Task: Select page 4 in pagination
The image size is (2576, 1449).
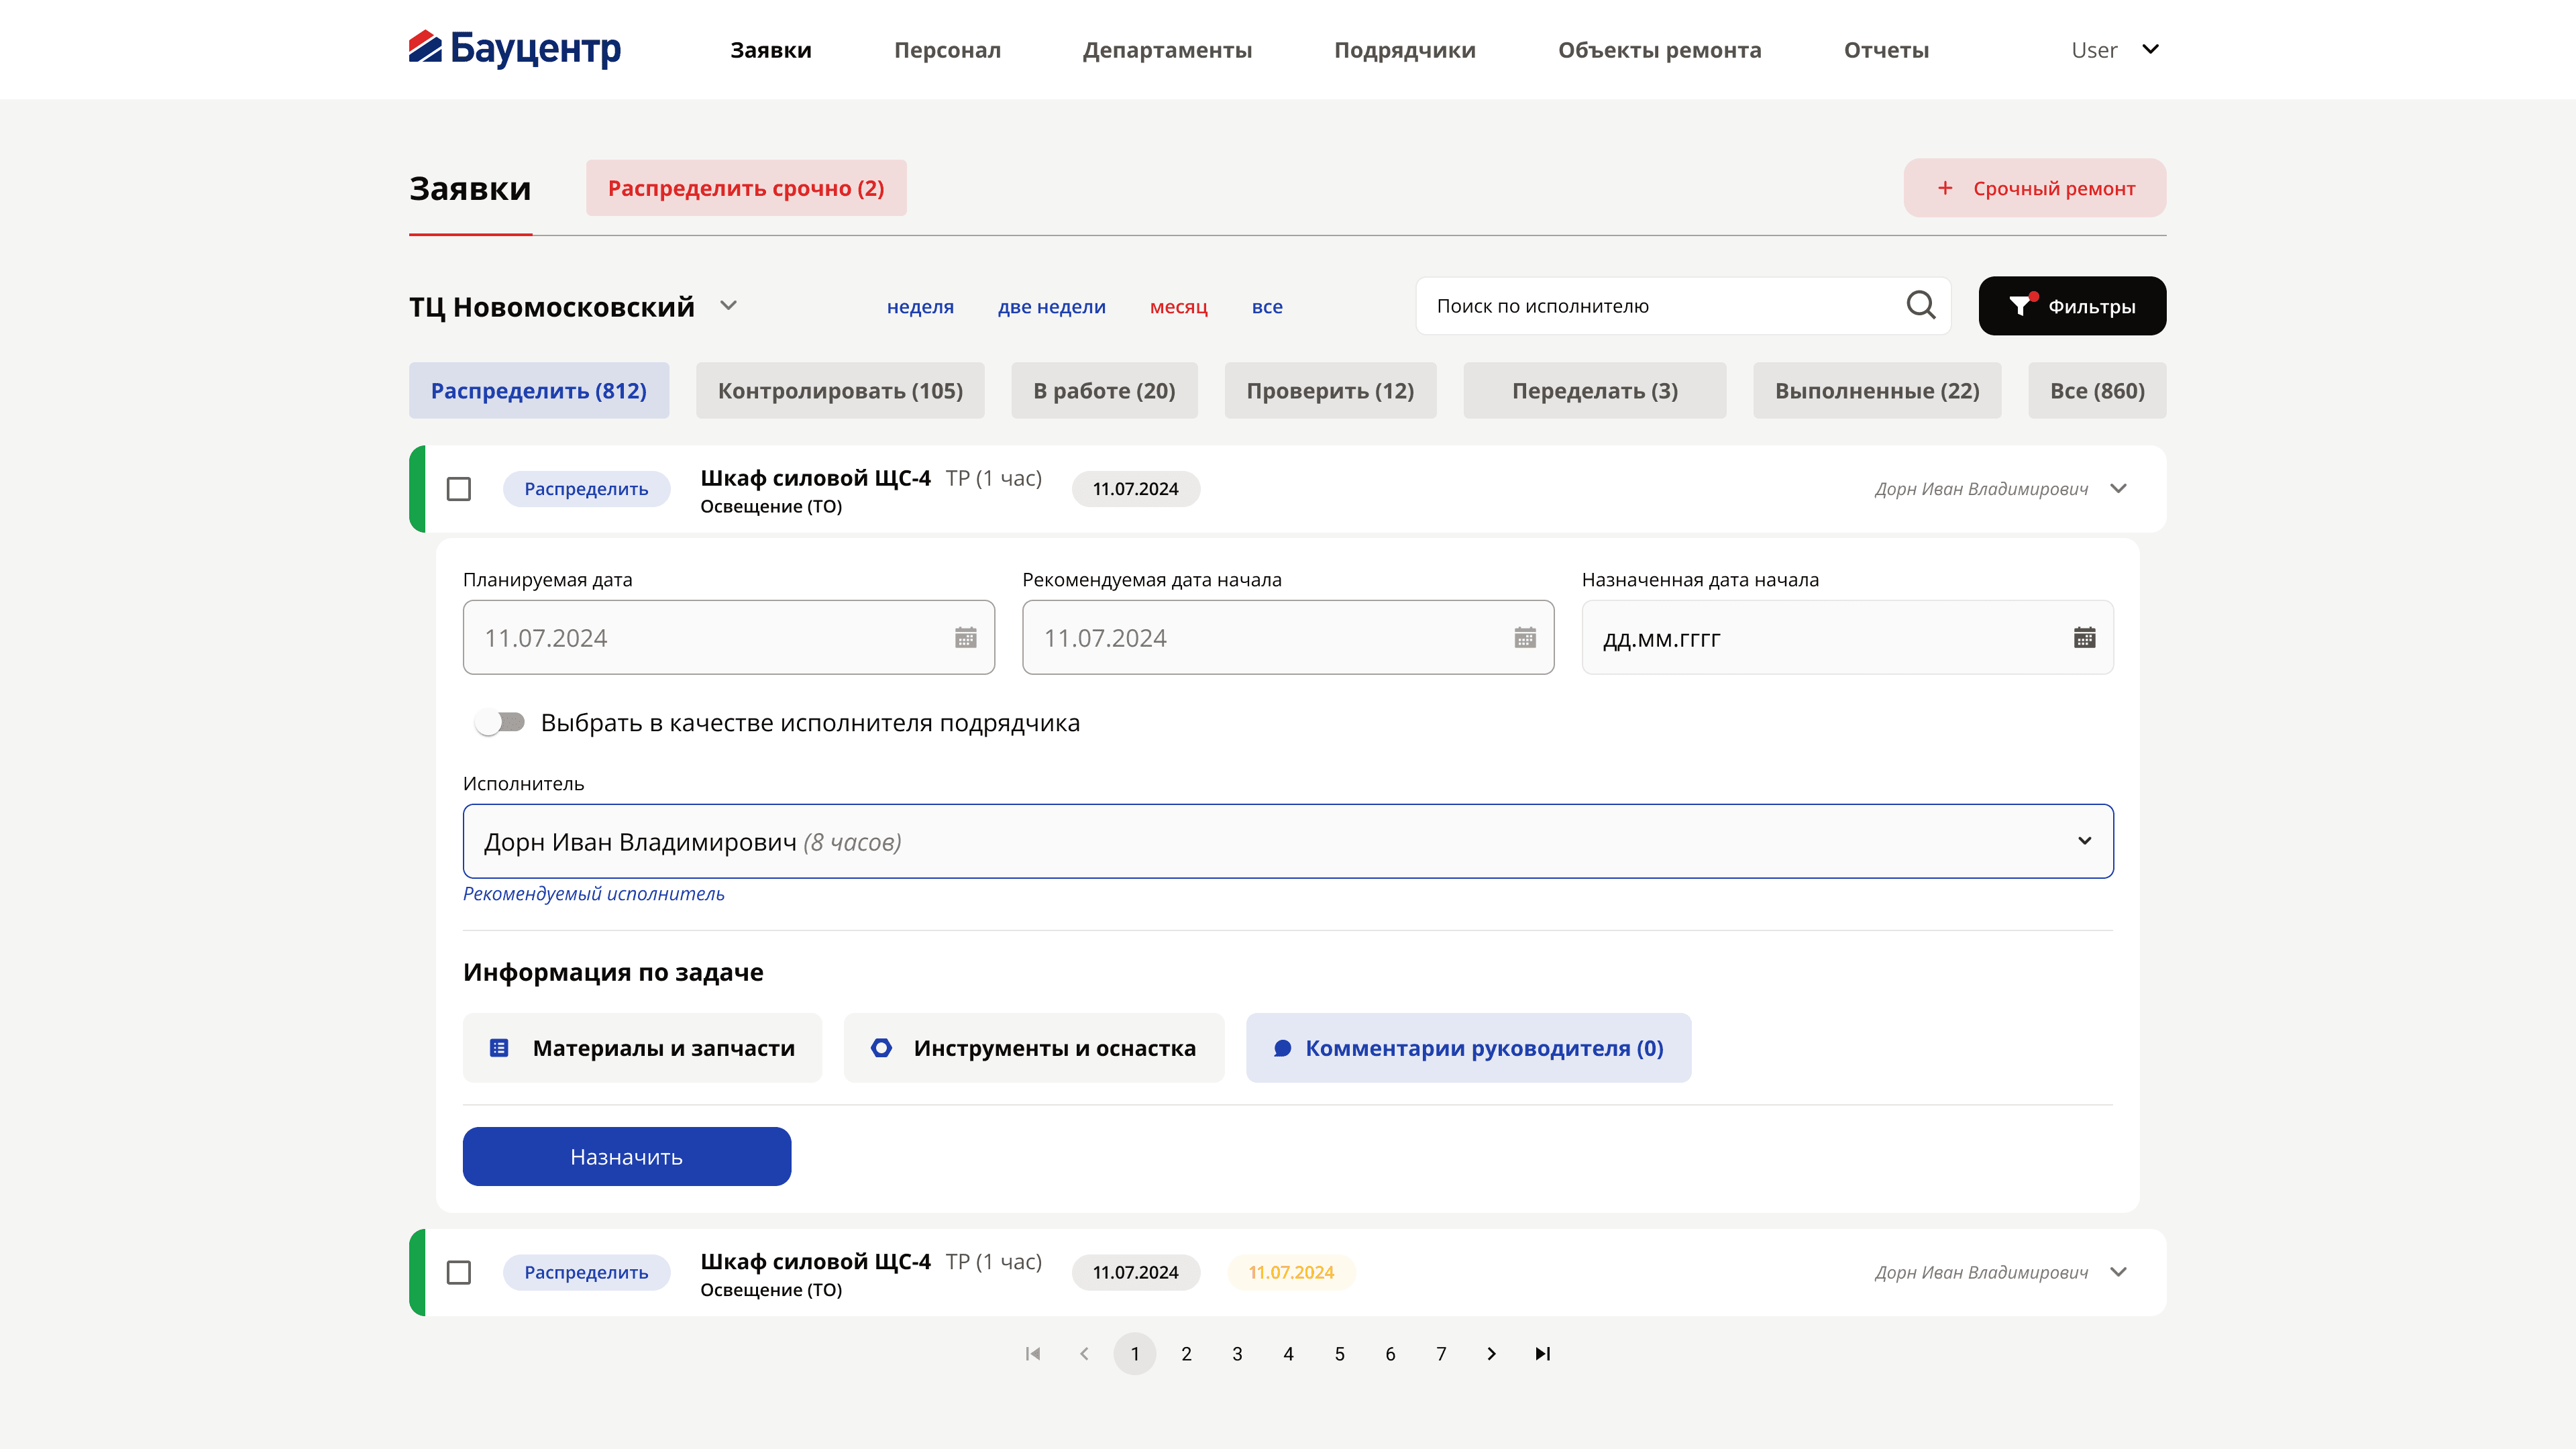Action: (x=1288, y=1354)
